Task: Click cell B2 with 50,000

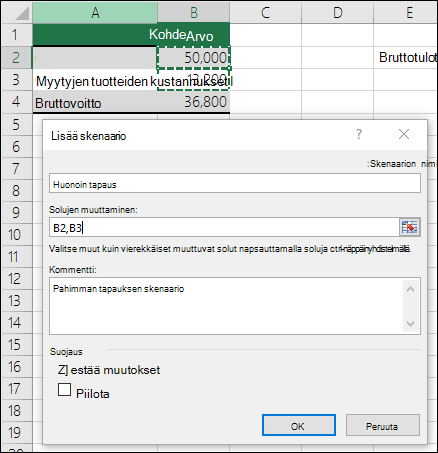Action: [x=194, y=58]
